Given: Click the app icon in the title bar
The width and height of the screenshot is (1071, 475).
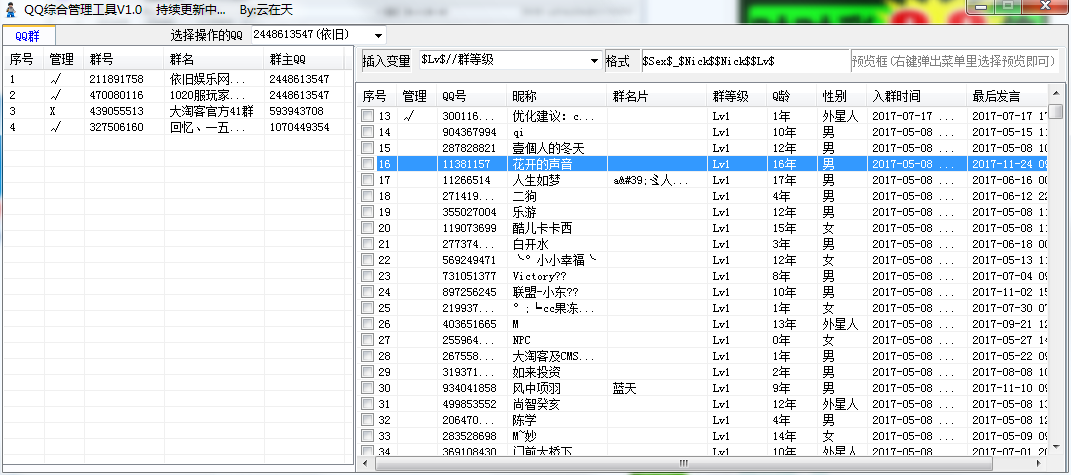Looking at the screenshot, I should (10, 9).
